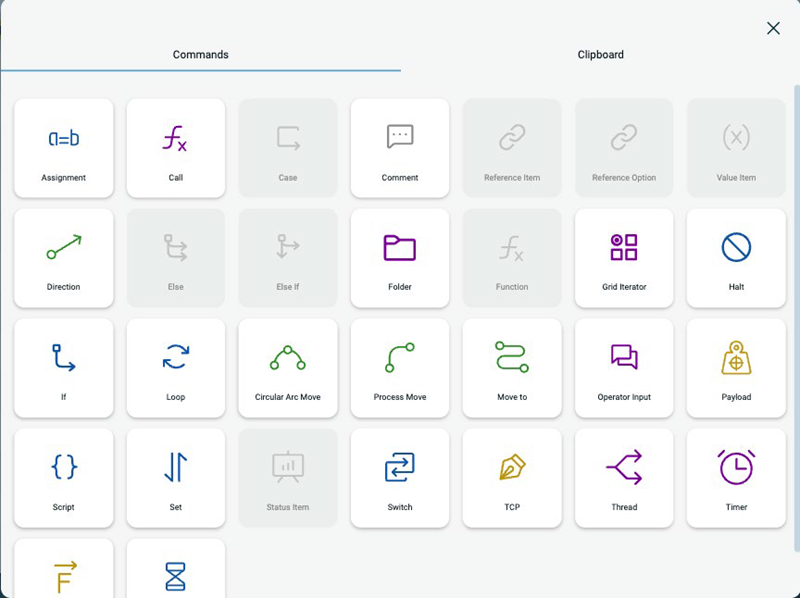Insert a Timer command
The image size is (800, 598).
(736, 478)
